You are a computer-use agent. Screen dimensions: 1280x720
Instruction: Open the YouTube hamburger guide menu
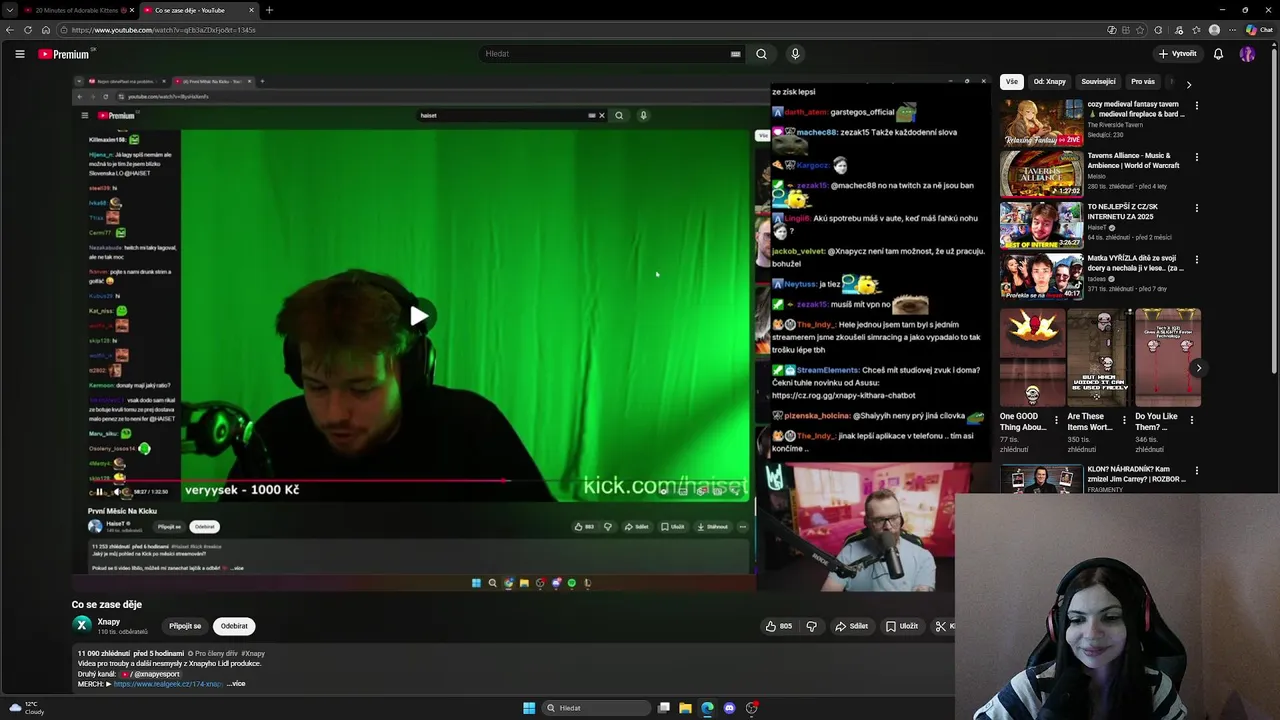click(x=20, y=54)
